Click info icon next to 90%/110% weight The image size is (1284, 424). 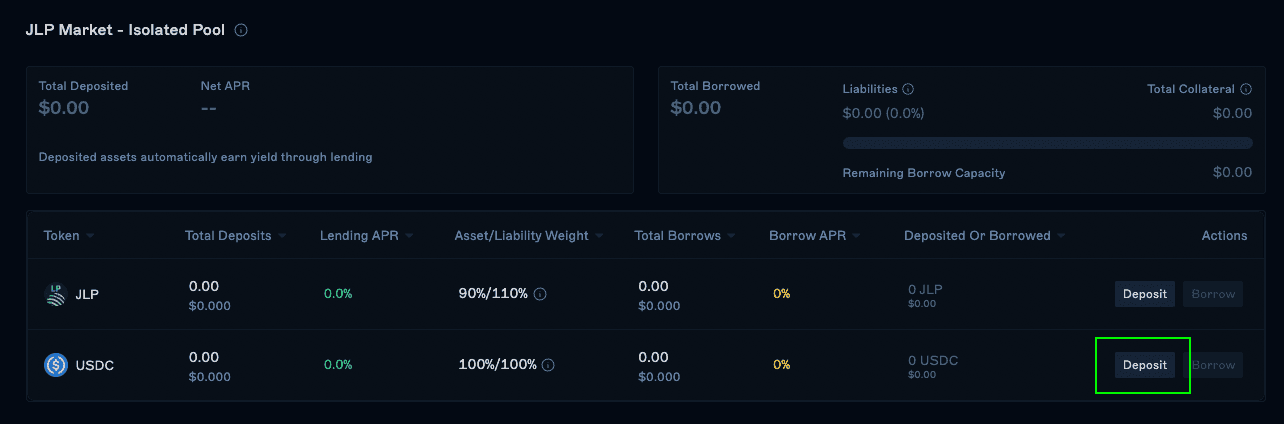tap(540, 294)
